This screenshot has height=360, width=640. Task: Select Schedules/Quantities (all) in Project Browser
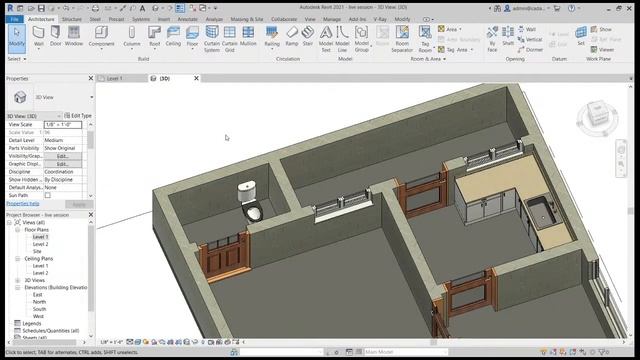pos(51,331)
